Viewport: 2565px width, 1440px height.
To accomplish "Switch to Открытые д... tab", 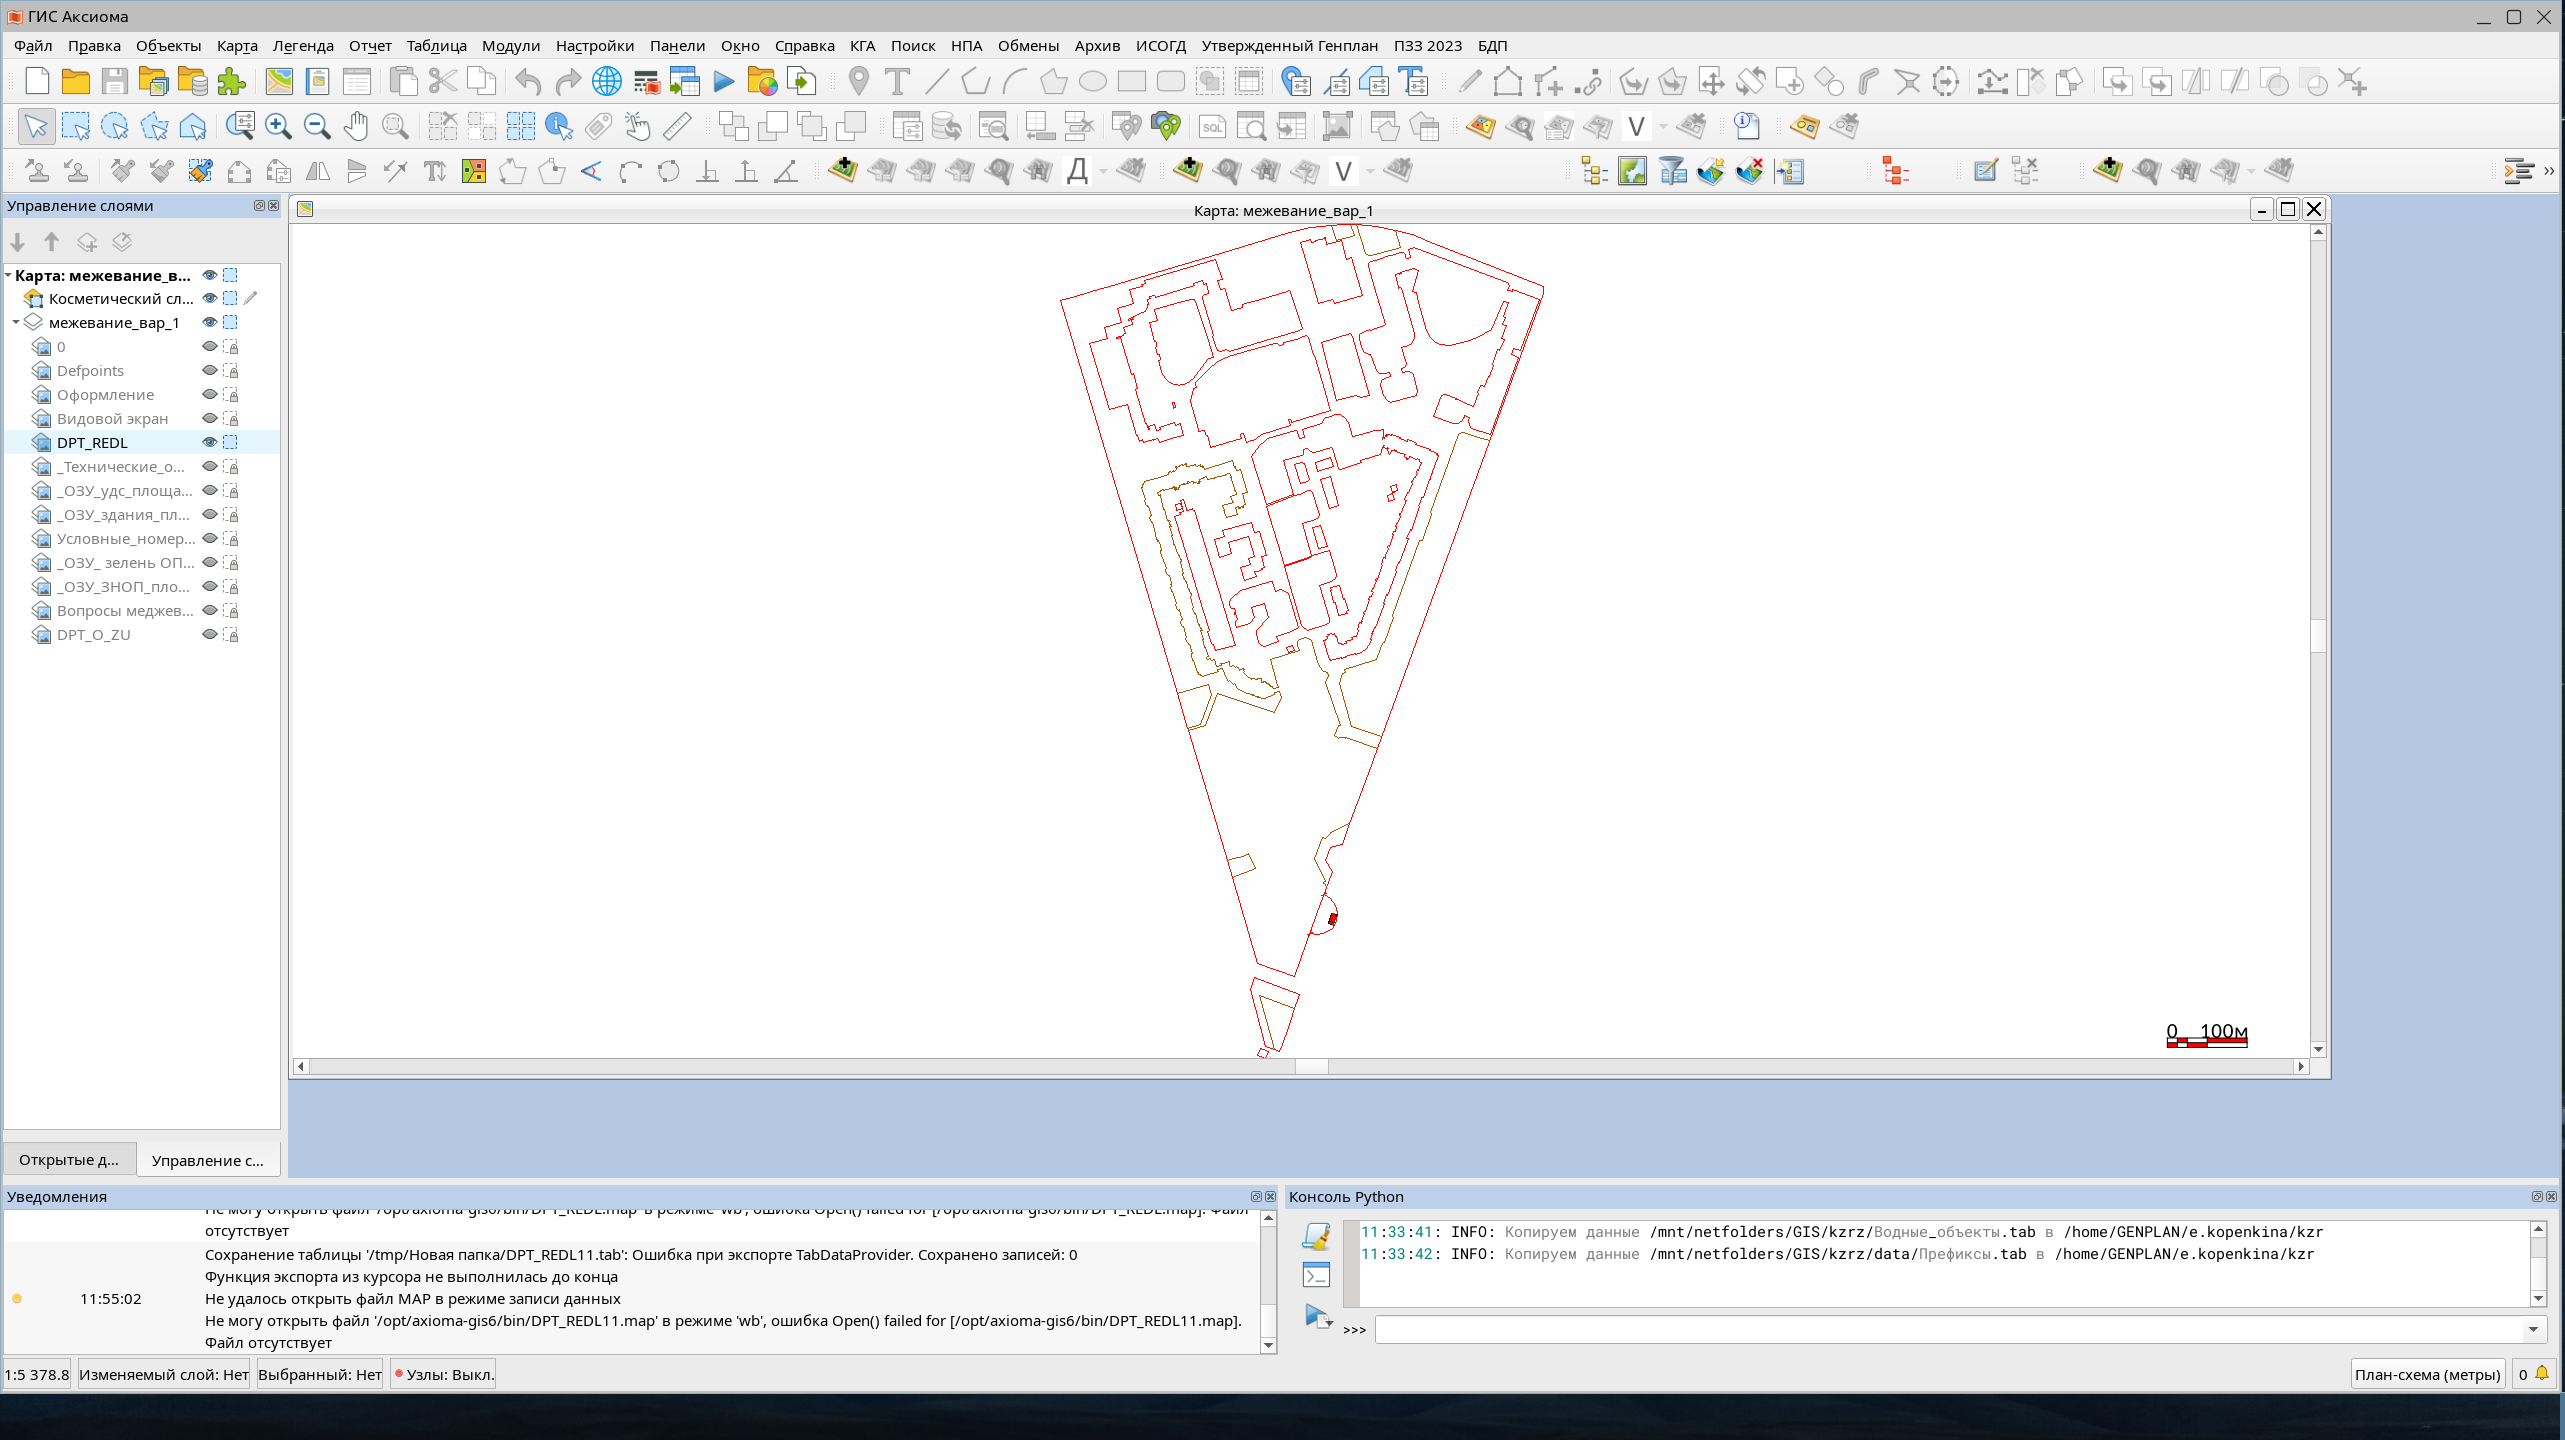I will 69,1160.
